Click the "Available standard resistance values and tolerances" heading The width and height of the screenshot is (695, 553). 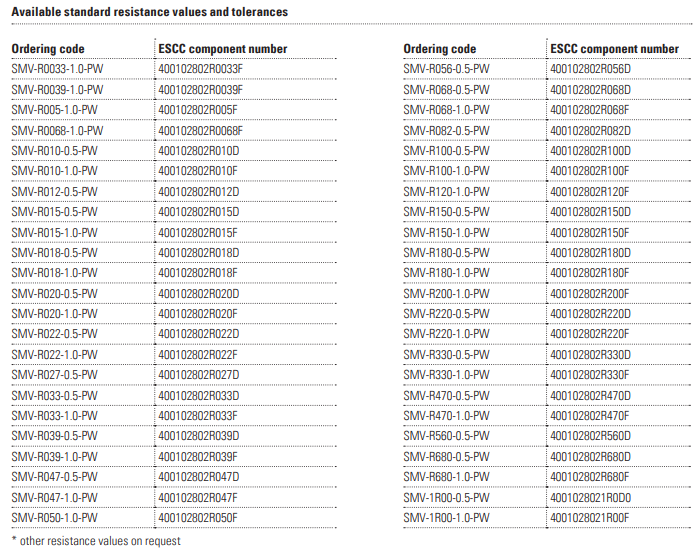coord(150,12)
